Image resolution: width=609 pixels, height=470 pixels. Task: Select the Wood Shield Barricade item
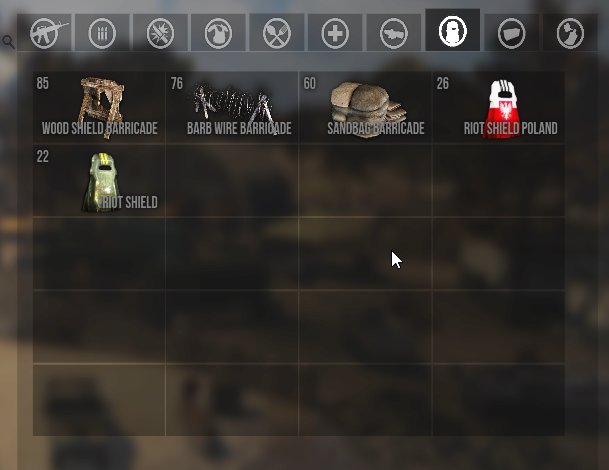click(99, 107)
